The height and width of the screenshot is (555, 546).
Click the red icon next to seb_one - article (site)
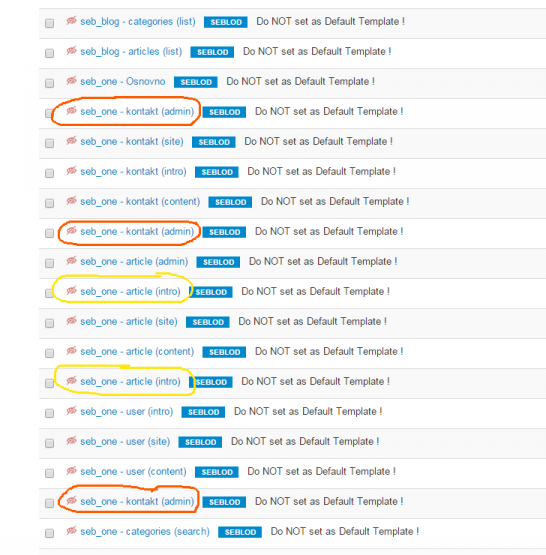(71, 321)
